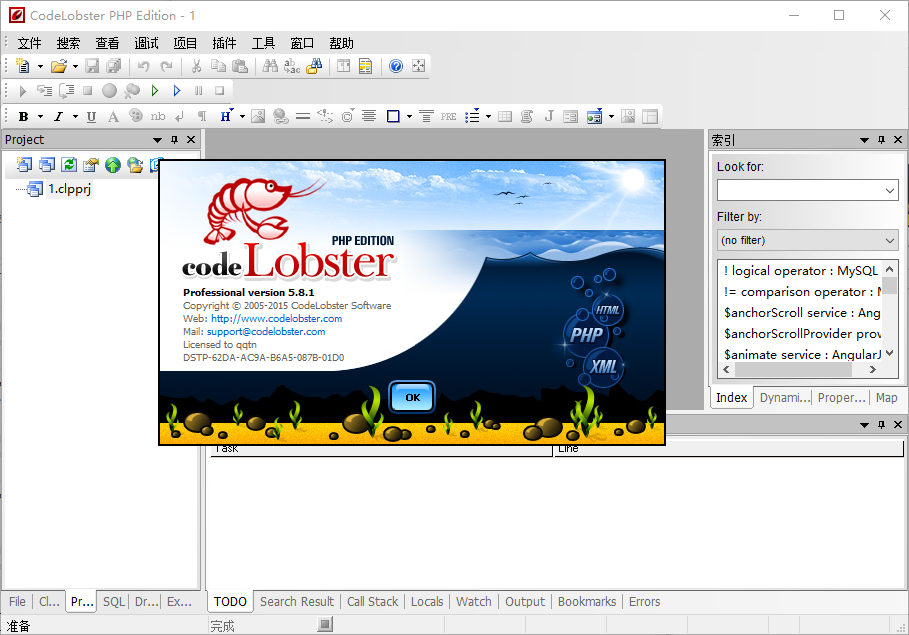Screen dimensions: 909x635
Task: Click the Bold formatting icon
Action: point(24,117)
